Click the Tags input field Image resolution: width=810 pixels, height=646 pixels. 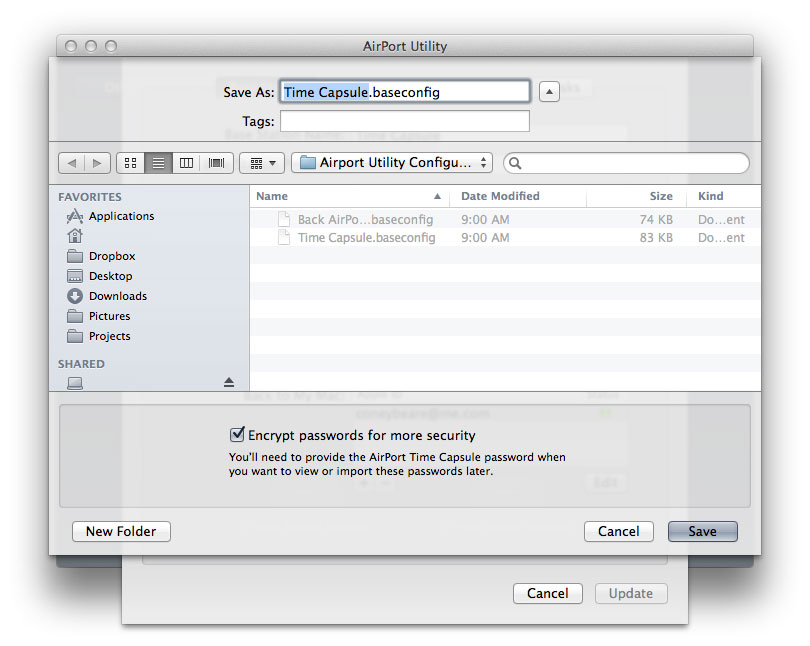(405, 121)
